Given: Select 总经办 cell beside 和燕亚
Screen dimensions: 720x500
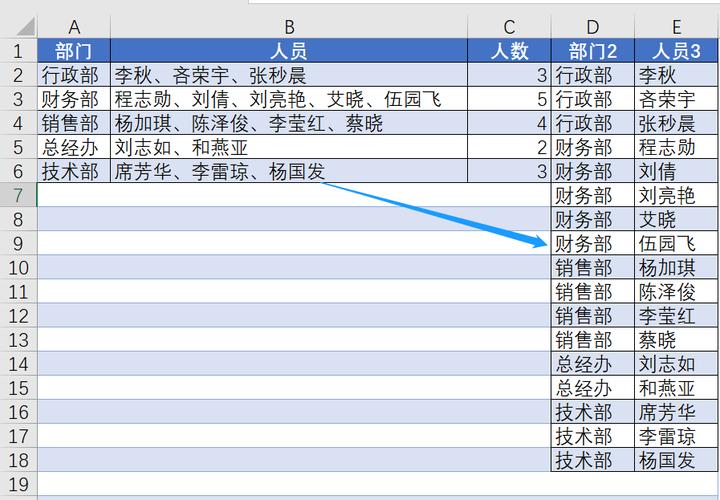Looking at the screenshot, I should click(x=592, y=388).
